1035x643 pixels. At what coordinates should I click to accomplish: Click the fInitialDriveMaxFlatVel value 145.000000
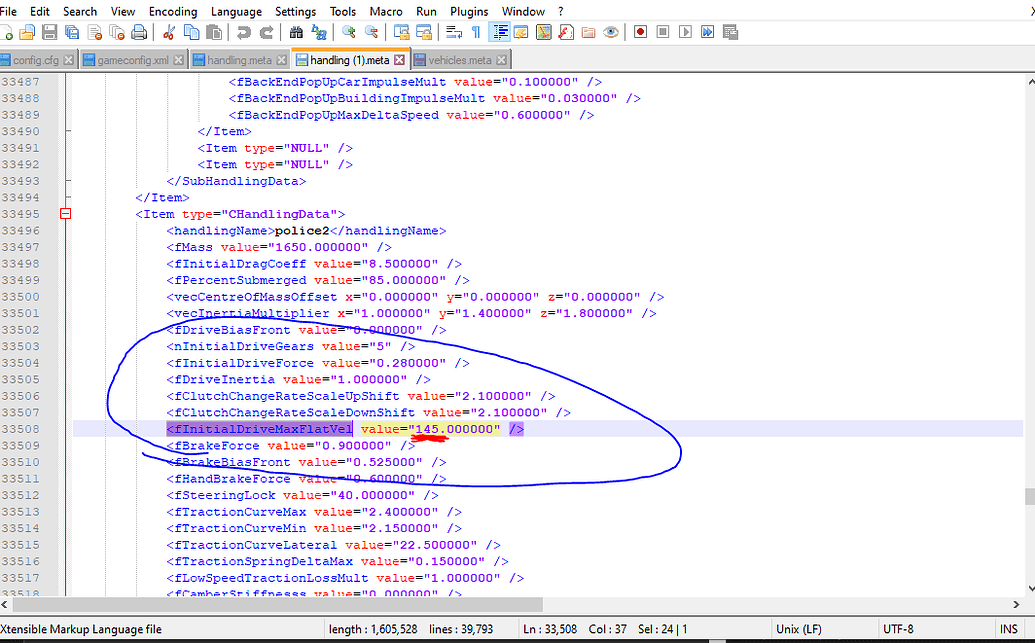pyautogui.click(x=454, y=429)
